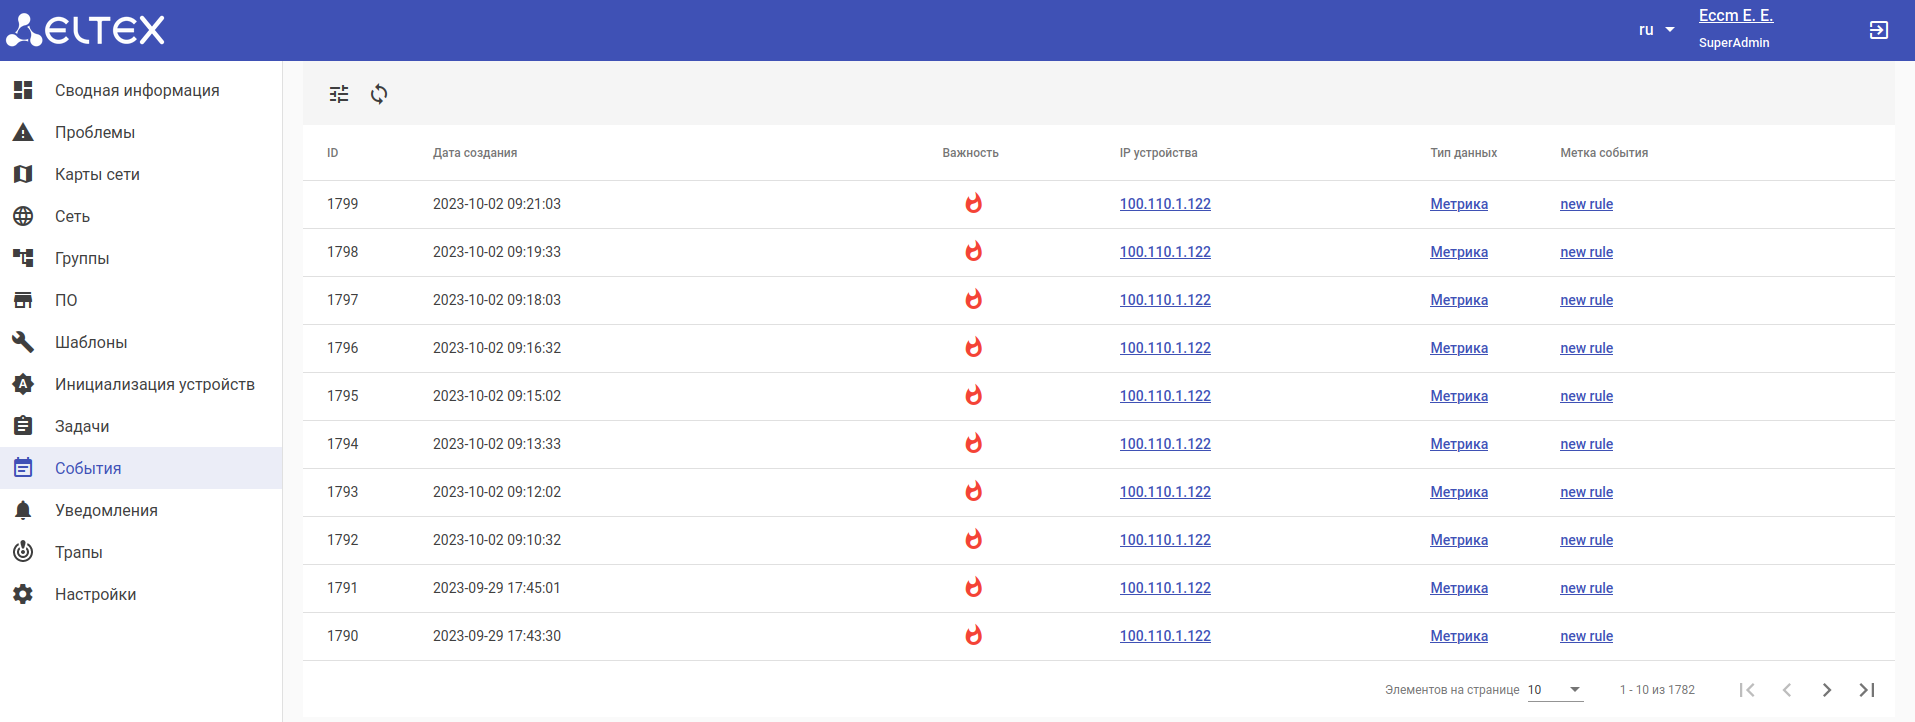Screen dimensions: 1915x722
Task: Click the Дата создания column header
Action: coord(475,153)
